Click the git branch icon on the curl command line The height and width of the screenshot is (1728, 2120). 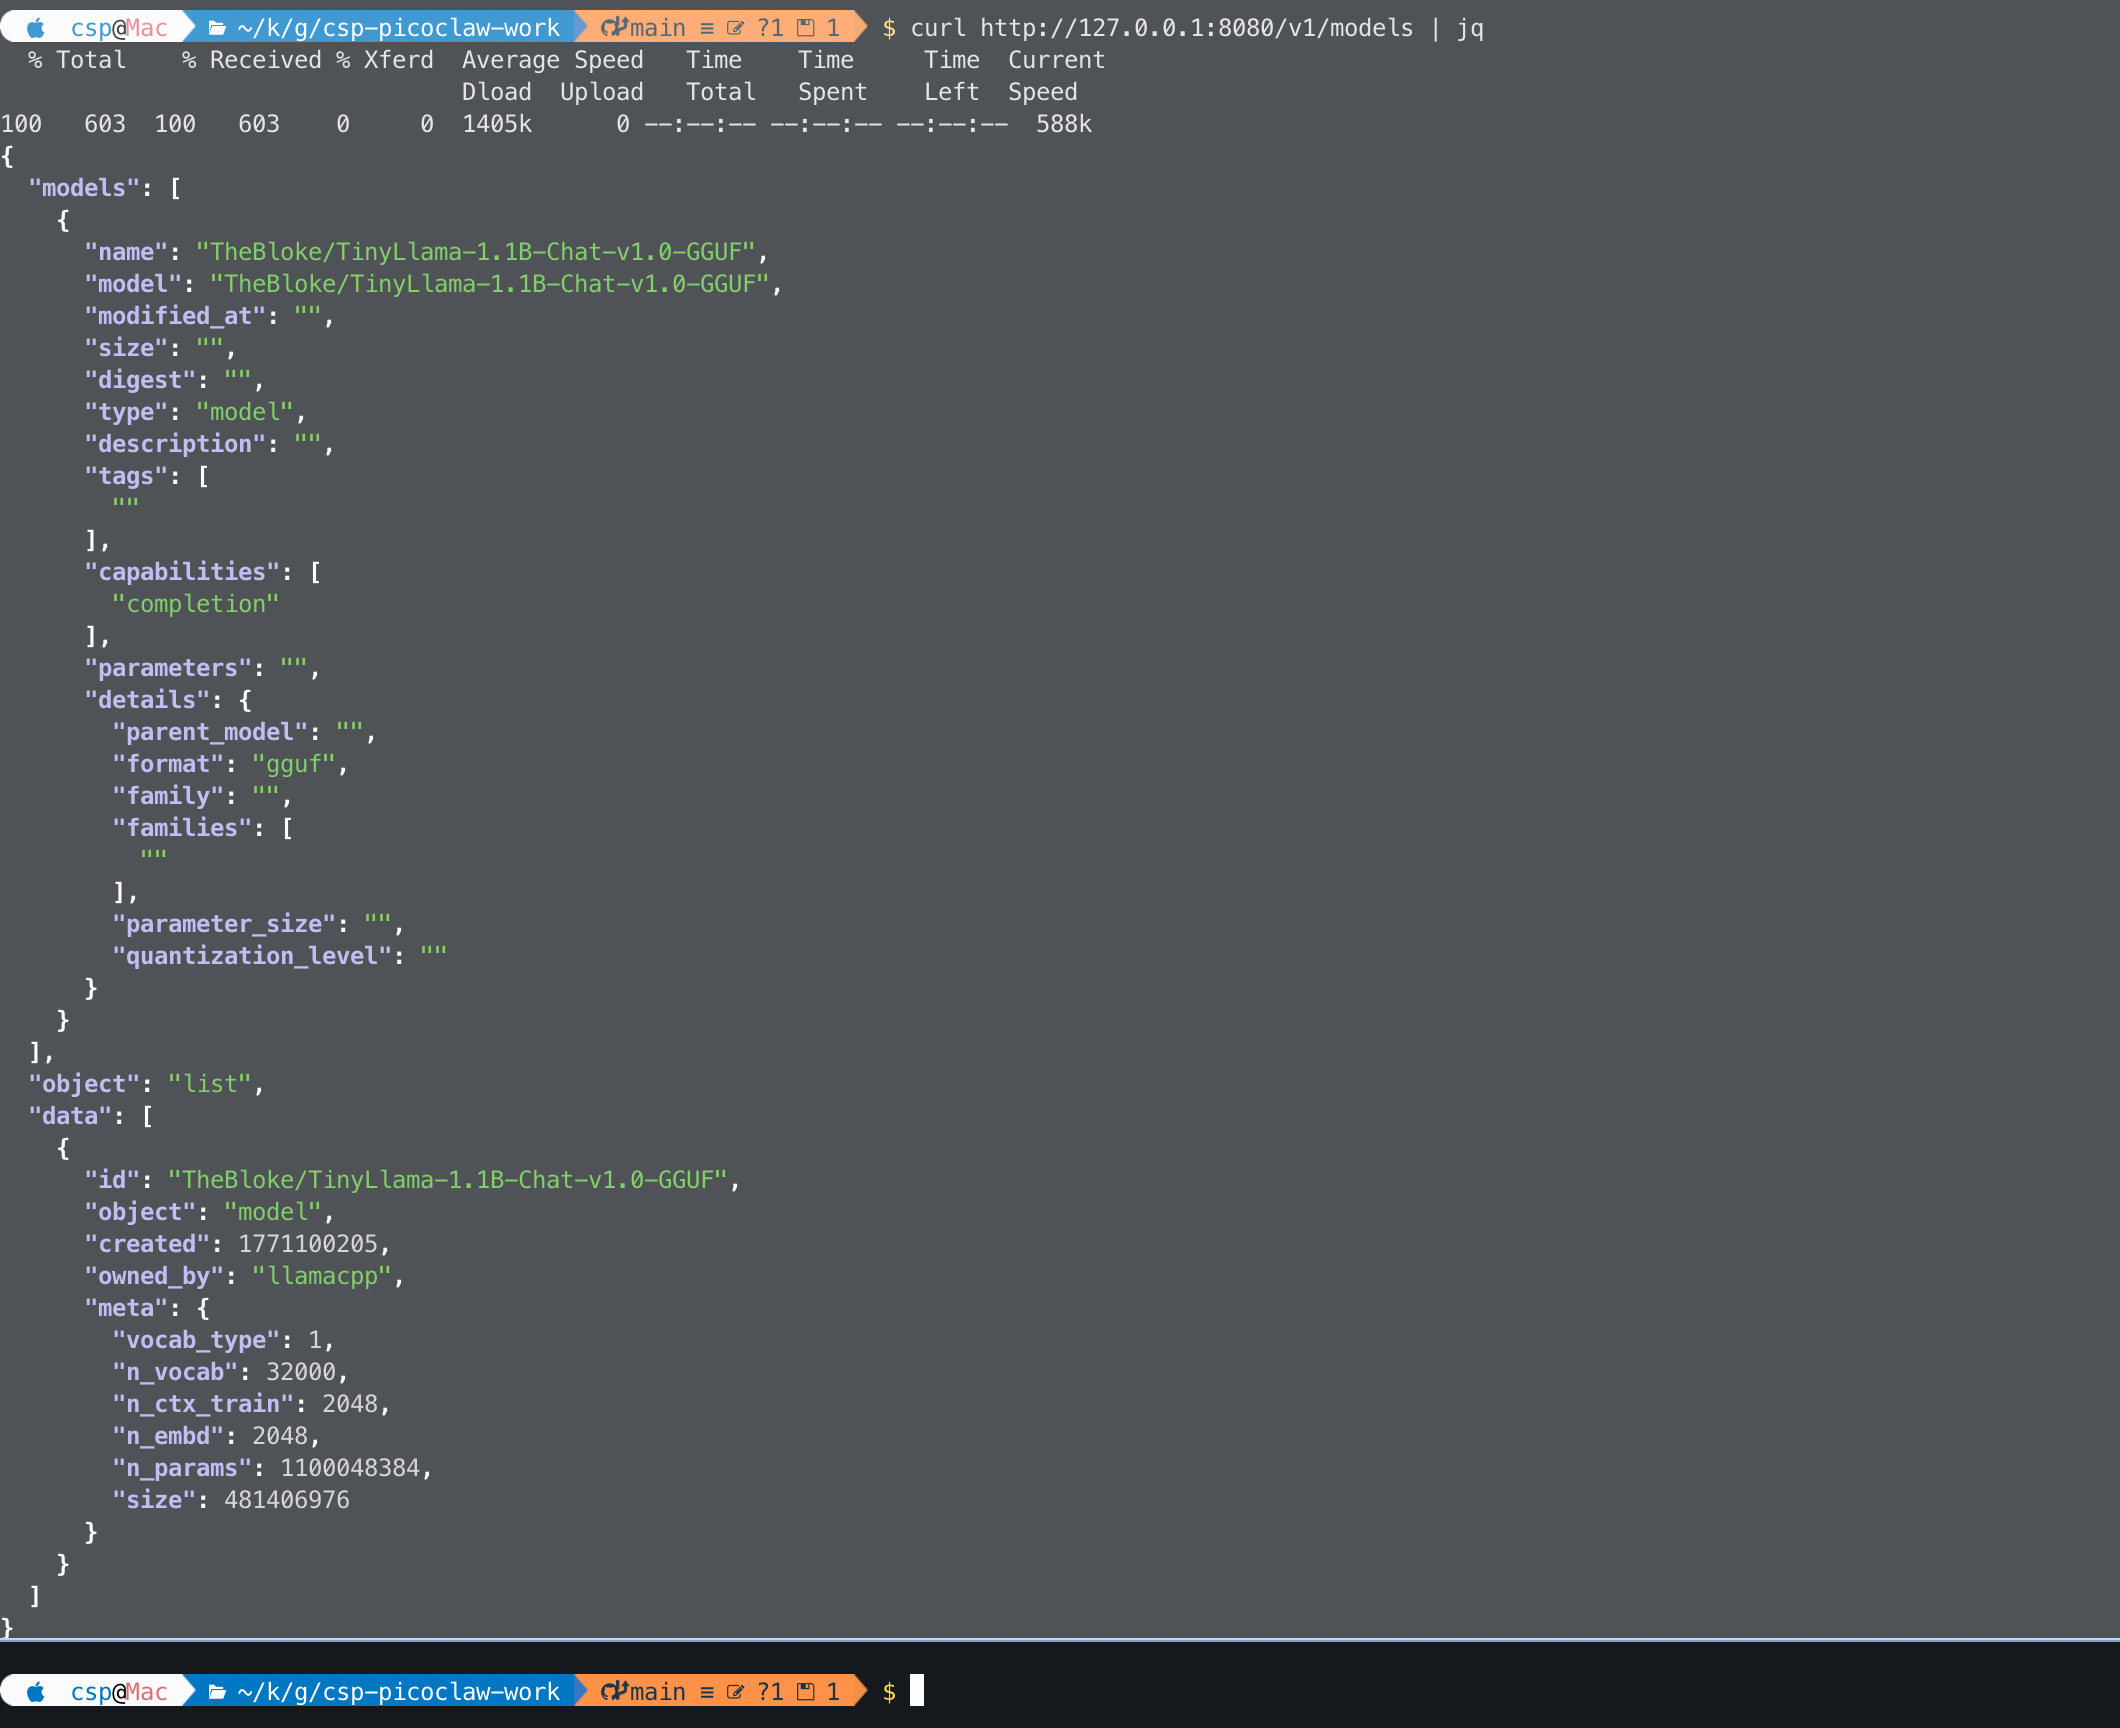[614, 27]
